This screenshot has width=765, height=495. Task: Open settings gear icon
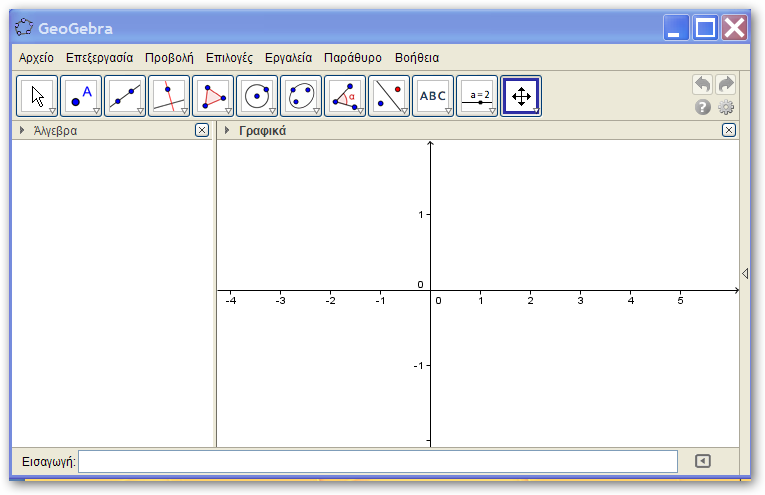[x=726, y=107]
